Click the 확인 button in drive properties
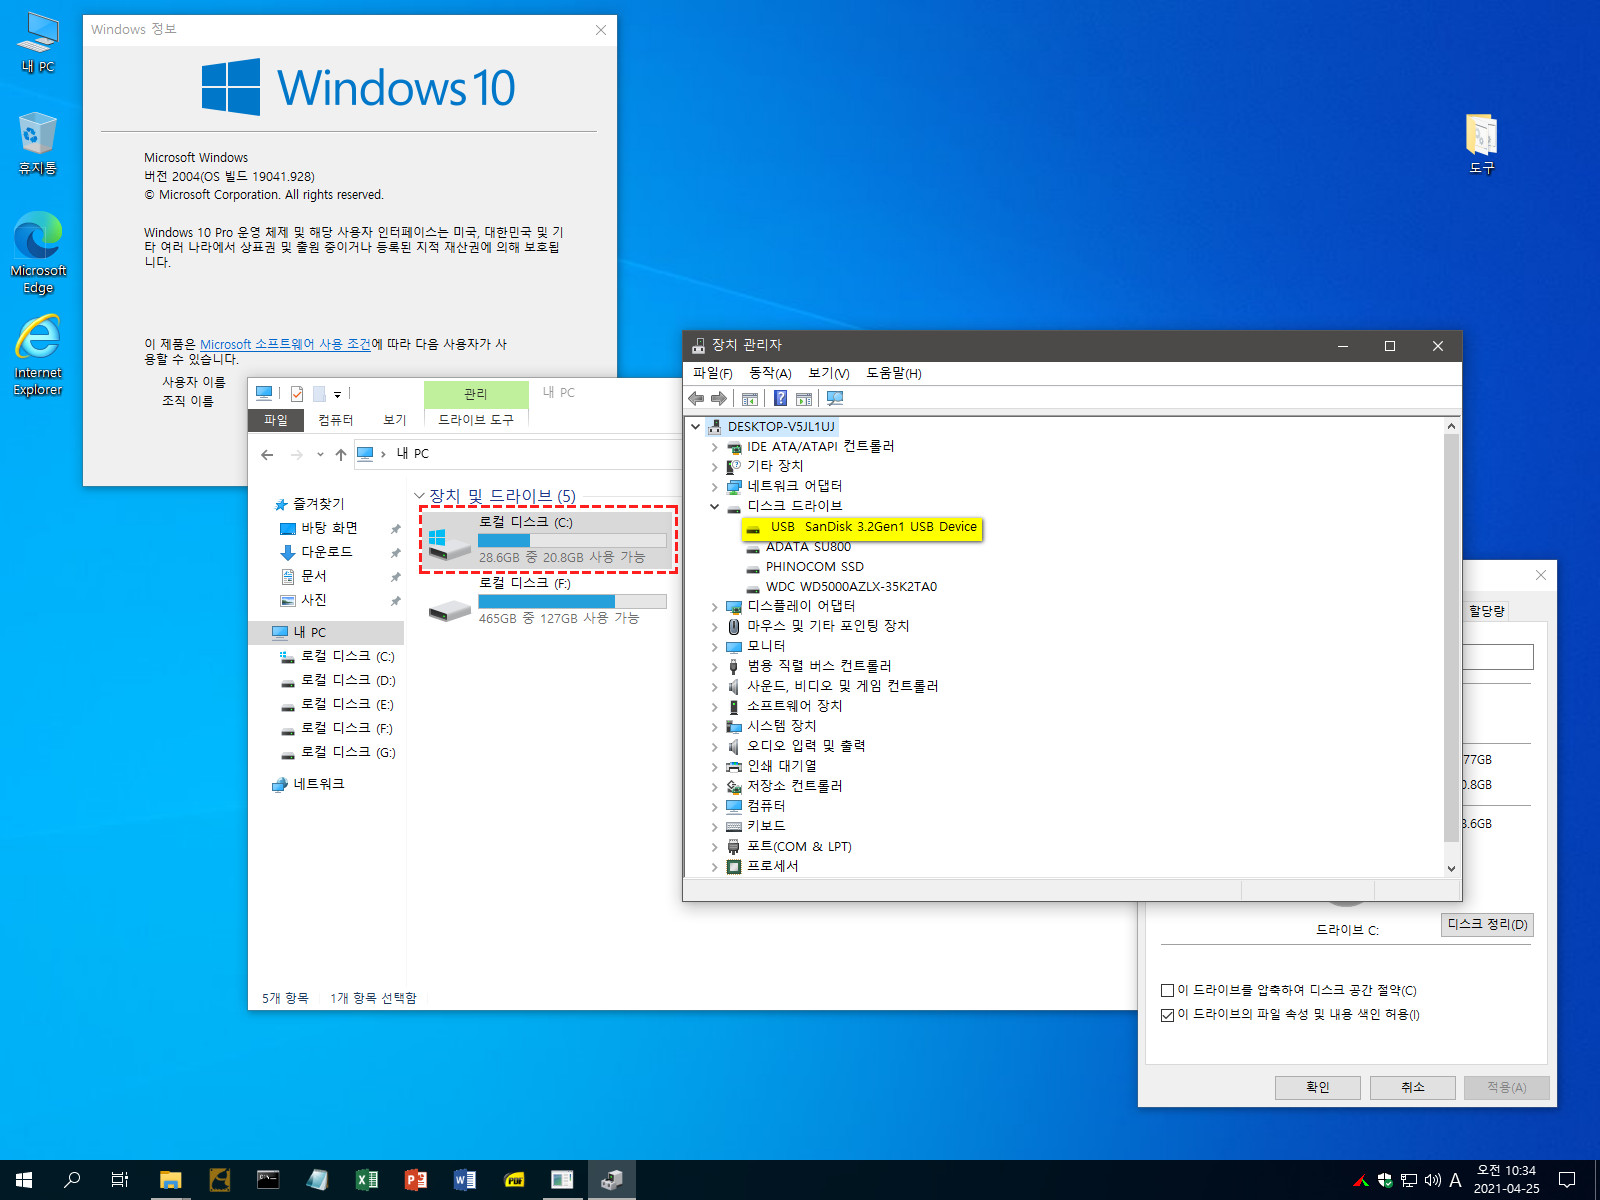1600x1200 pixels. 1318,1087
